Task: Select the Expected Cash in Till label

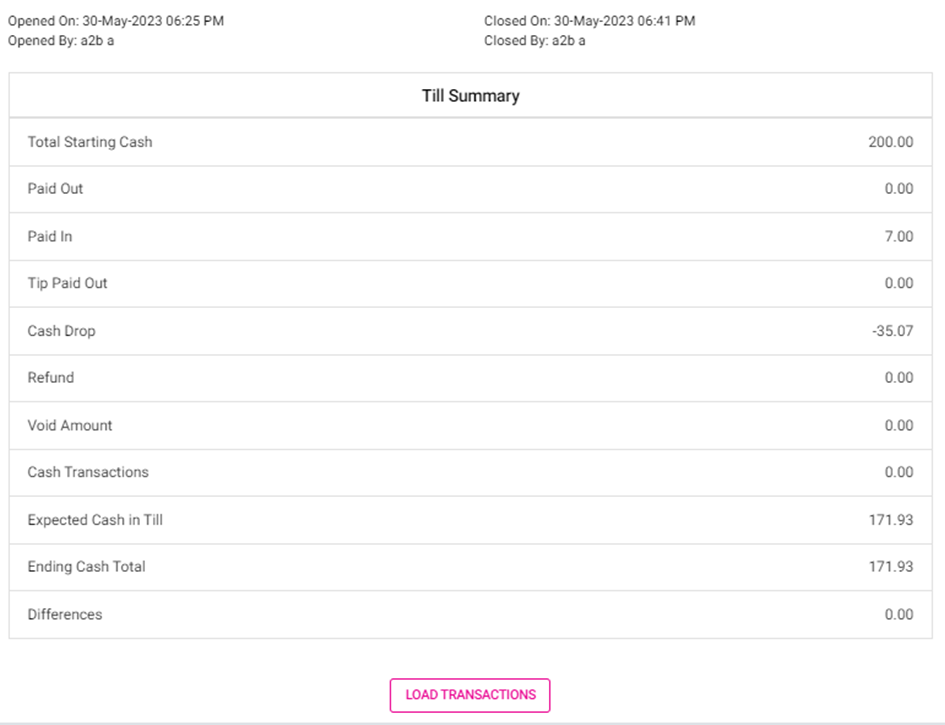Action: point(95,520)
